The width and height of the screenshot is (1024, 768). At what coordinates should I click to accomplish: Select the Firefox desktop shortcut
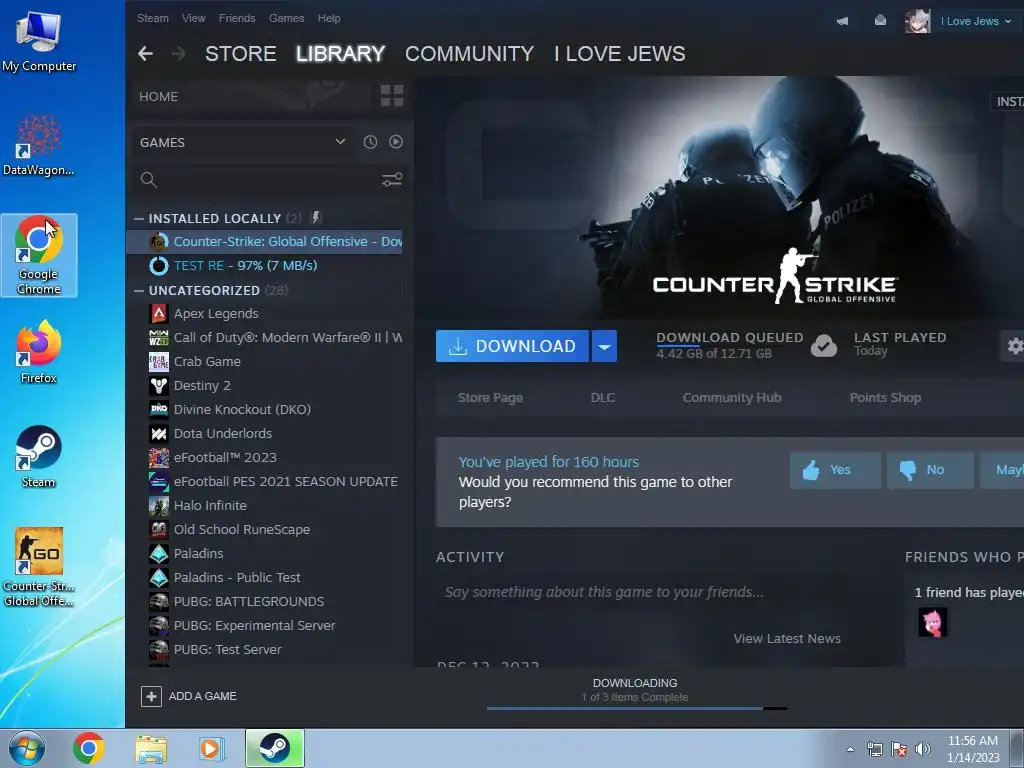pyautogui.click(x=39, y=353)
